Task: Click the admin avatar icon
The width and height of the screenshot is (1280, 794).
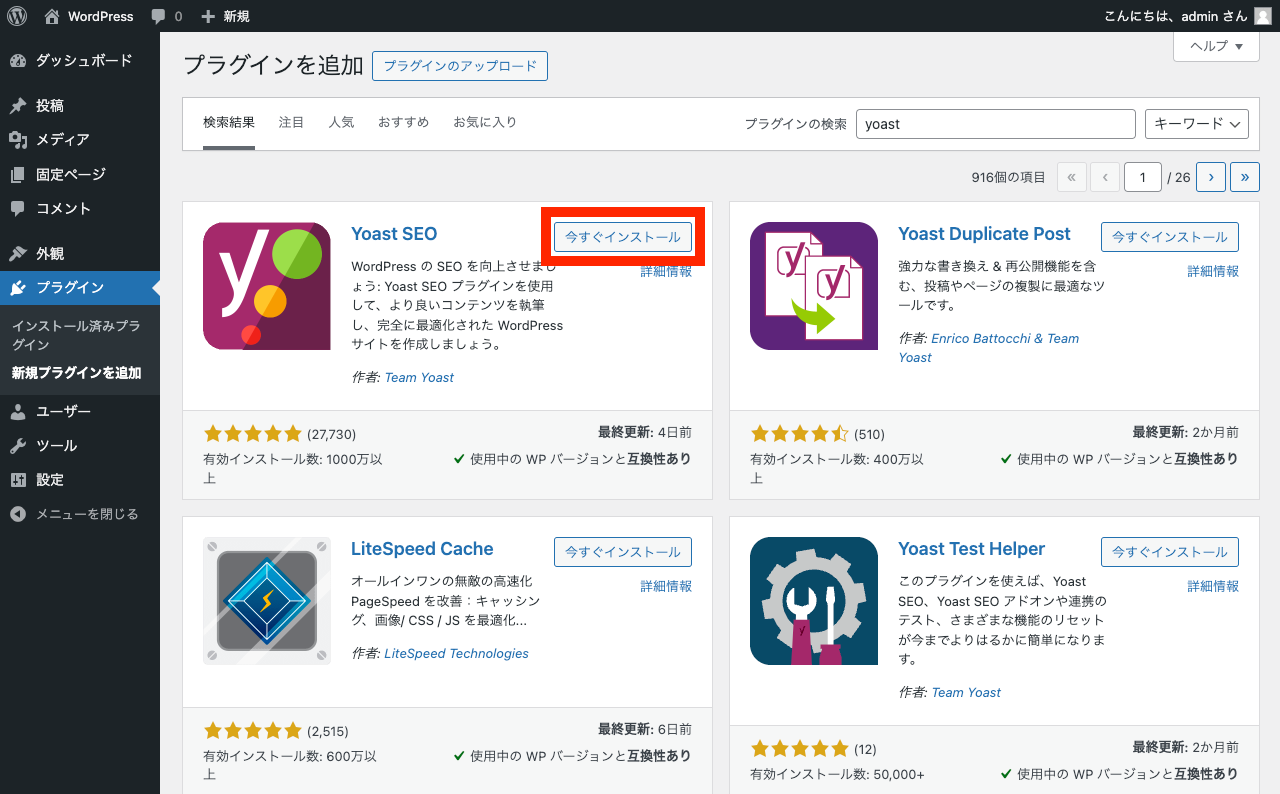Action: (x=1263, y=16)
